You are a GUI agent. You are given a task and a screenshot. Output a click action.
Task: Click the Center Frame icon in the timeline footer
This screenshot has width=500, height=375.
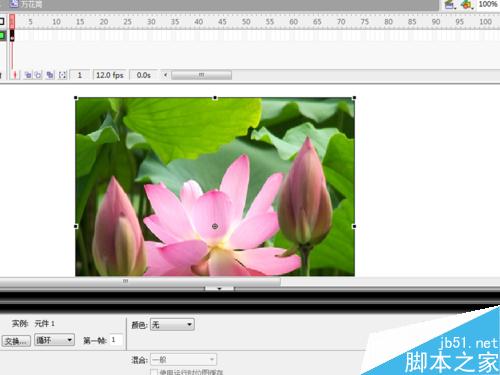14,75
